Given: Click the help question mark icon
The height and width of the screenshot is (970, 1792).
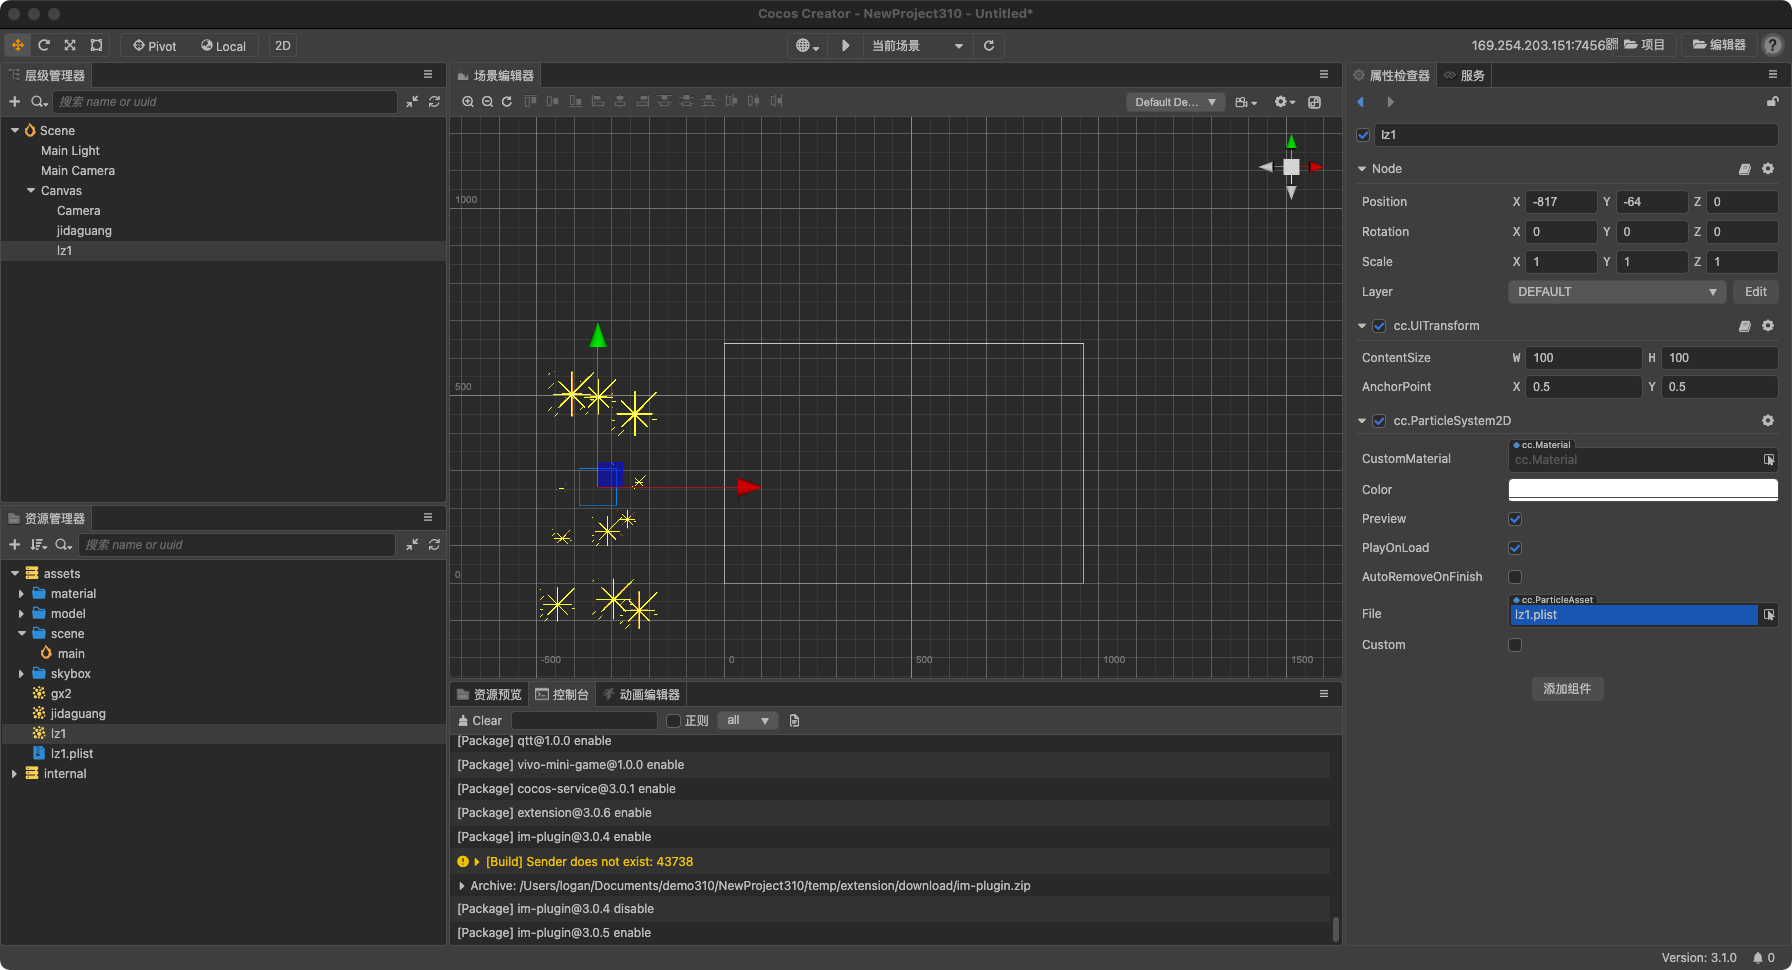Looking at the screenshot, I should [x=1772, y=45].
